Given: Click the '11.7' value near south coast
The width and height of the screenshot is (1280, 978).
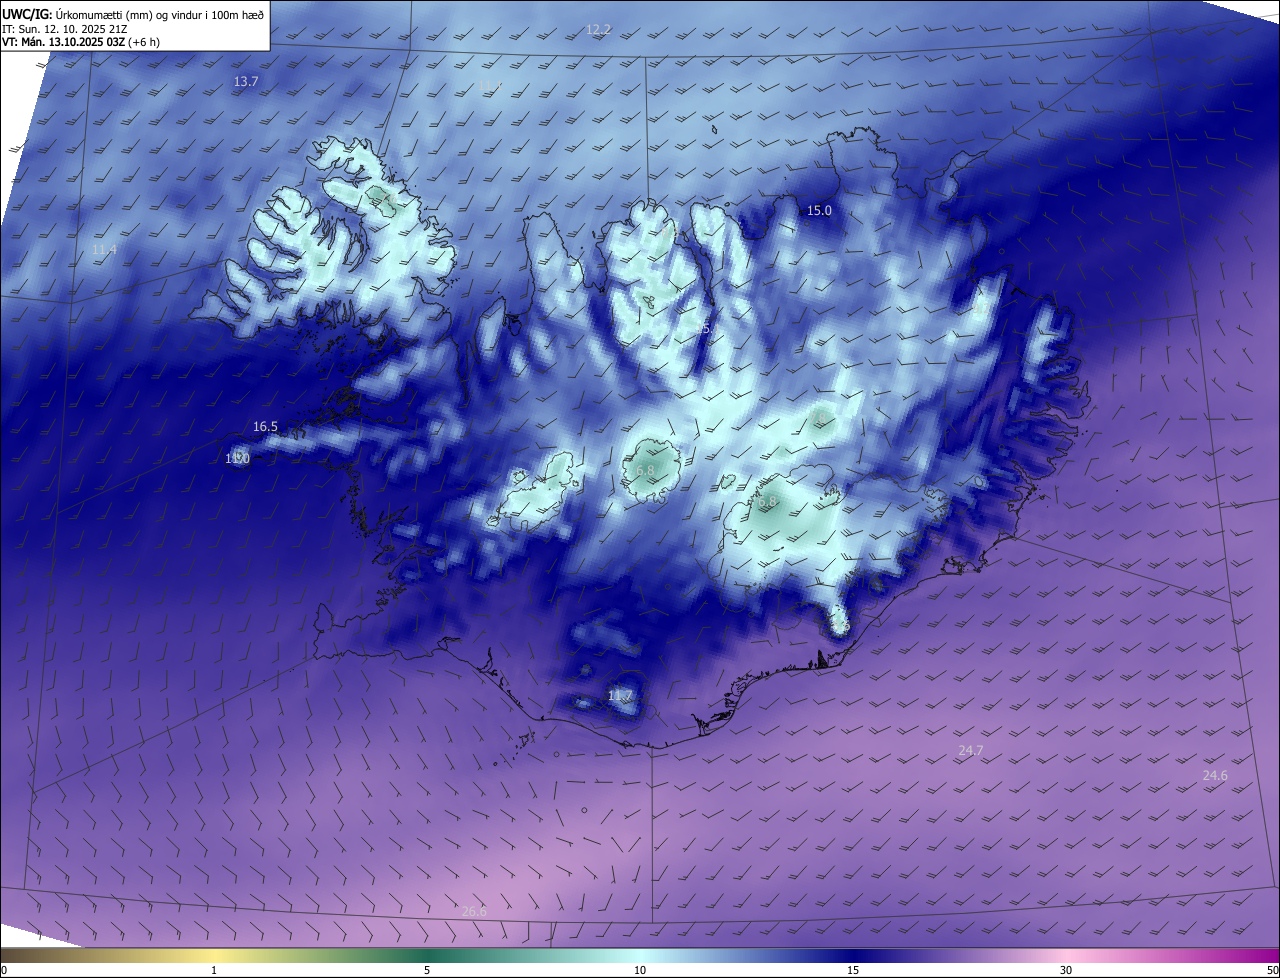Looking at the screenshot, I should (x=620, y=695).
